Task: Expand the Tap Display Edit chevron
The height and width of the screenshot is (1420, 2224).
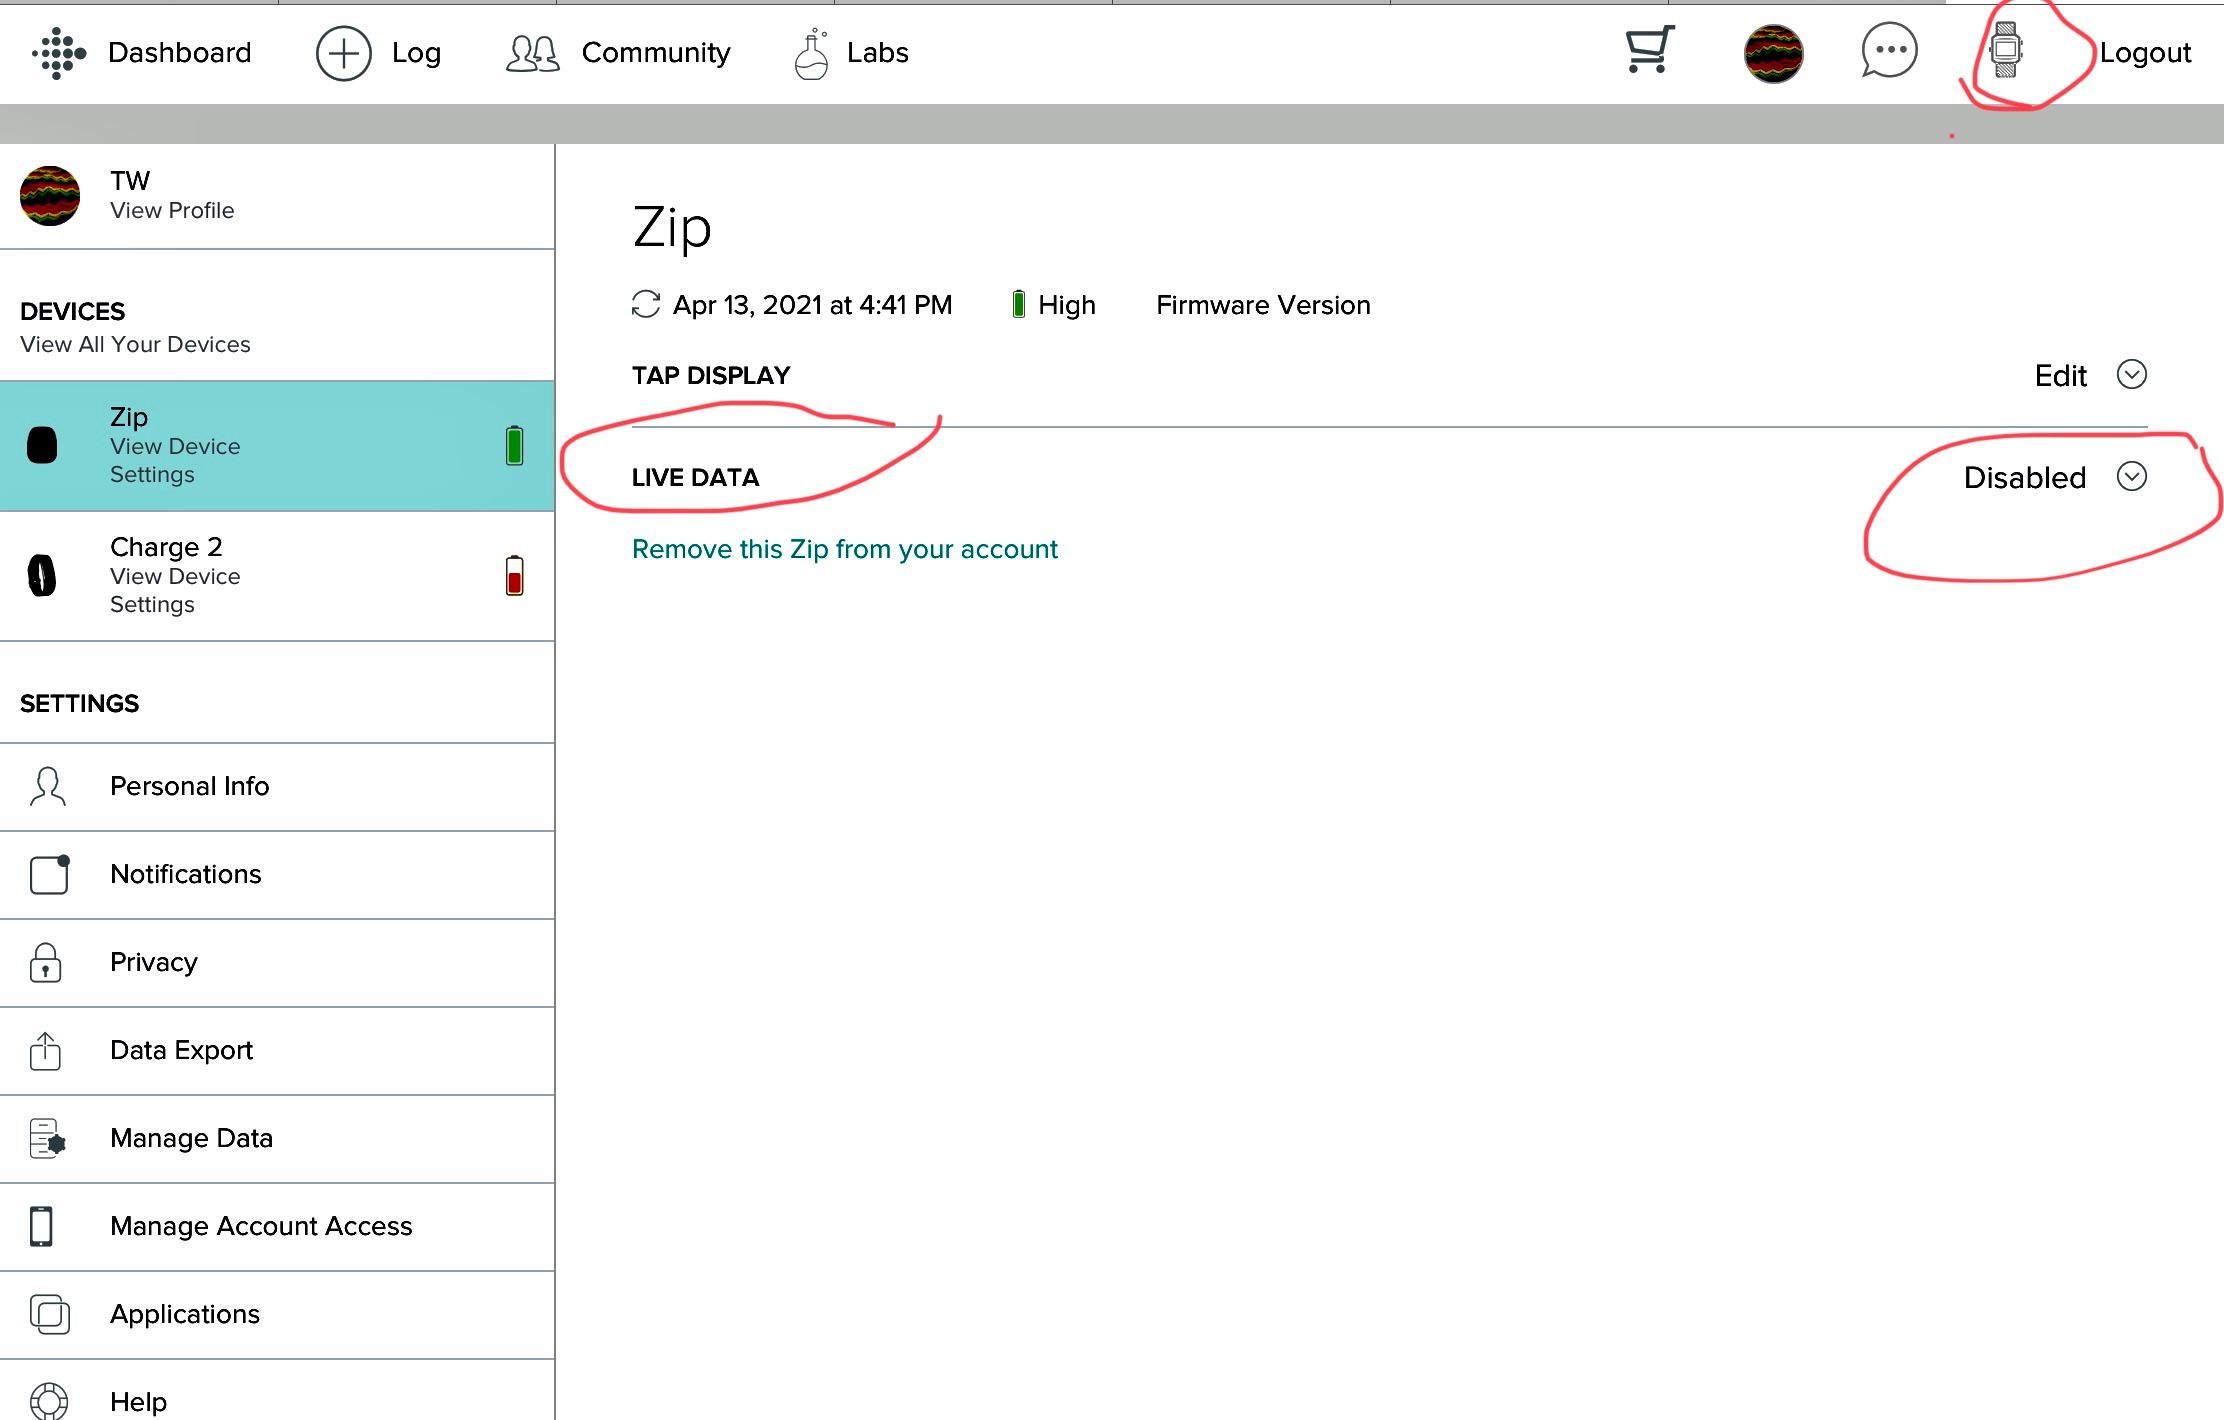Action: tap(2131, 375)
